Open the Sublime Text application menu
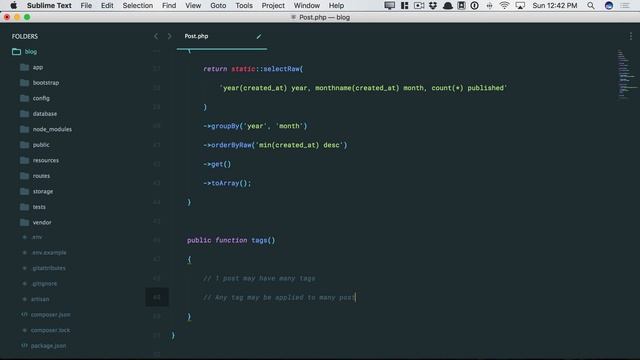The image size is (640, 360). 49,5
